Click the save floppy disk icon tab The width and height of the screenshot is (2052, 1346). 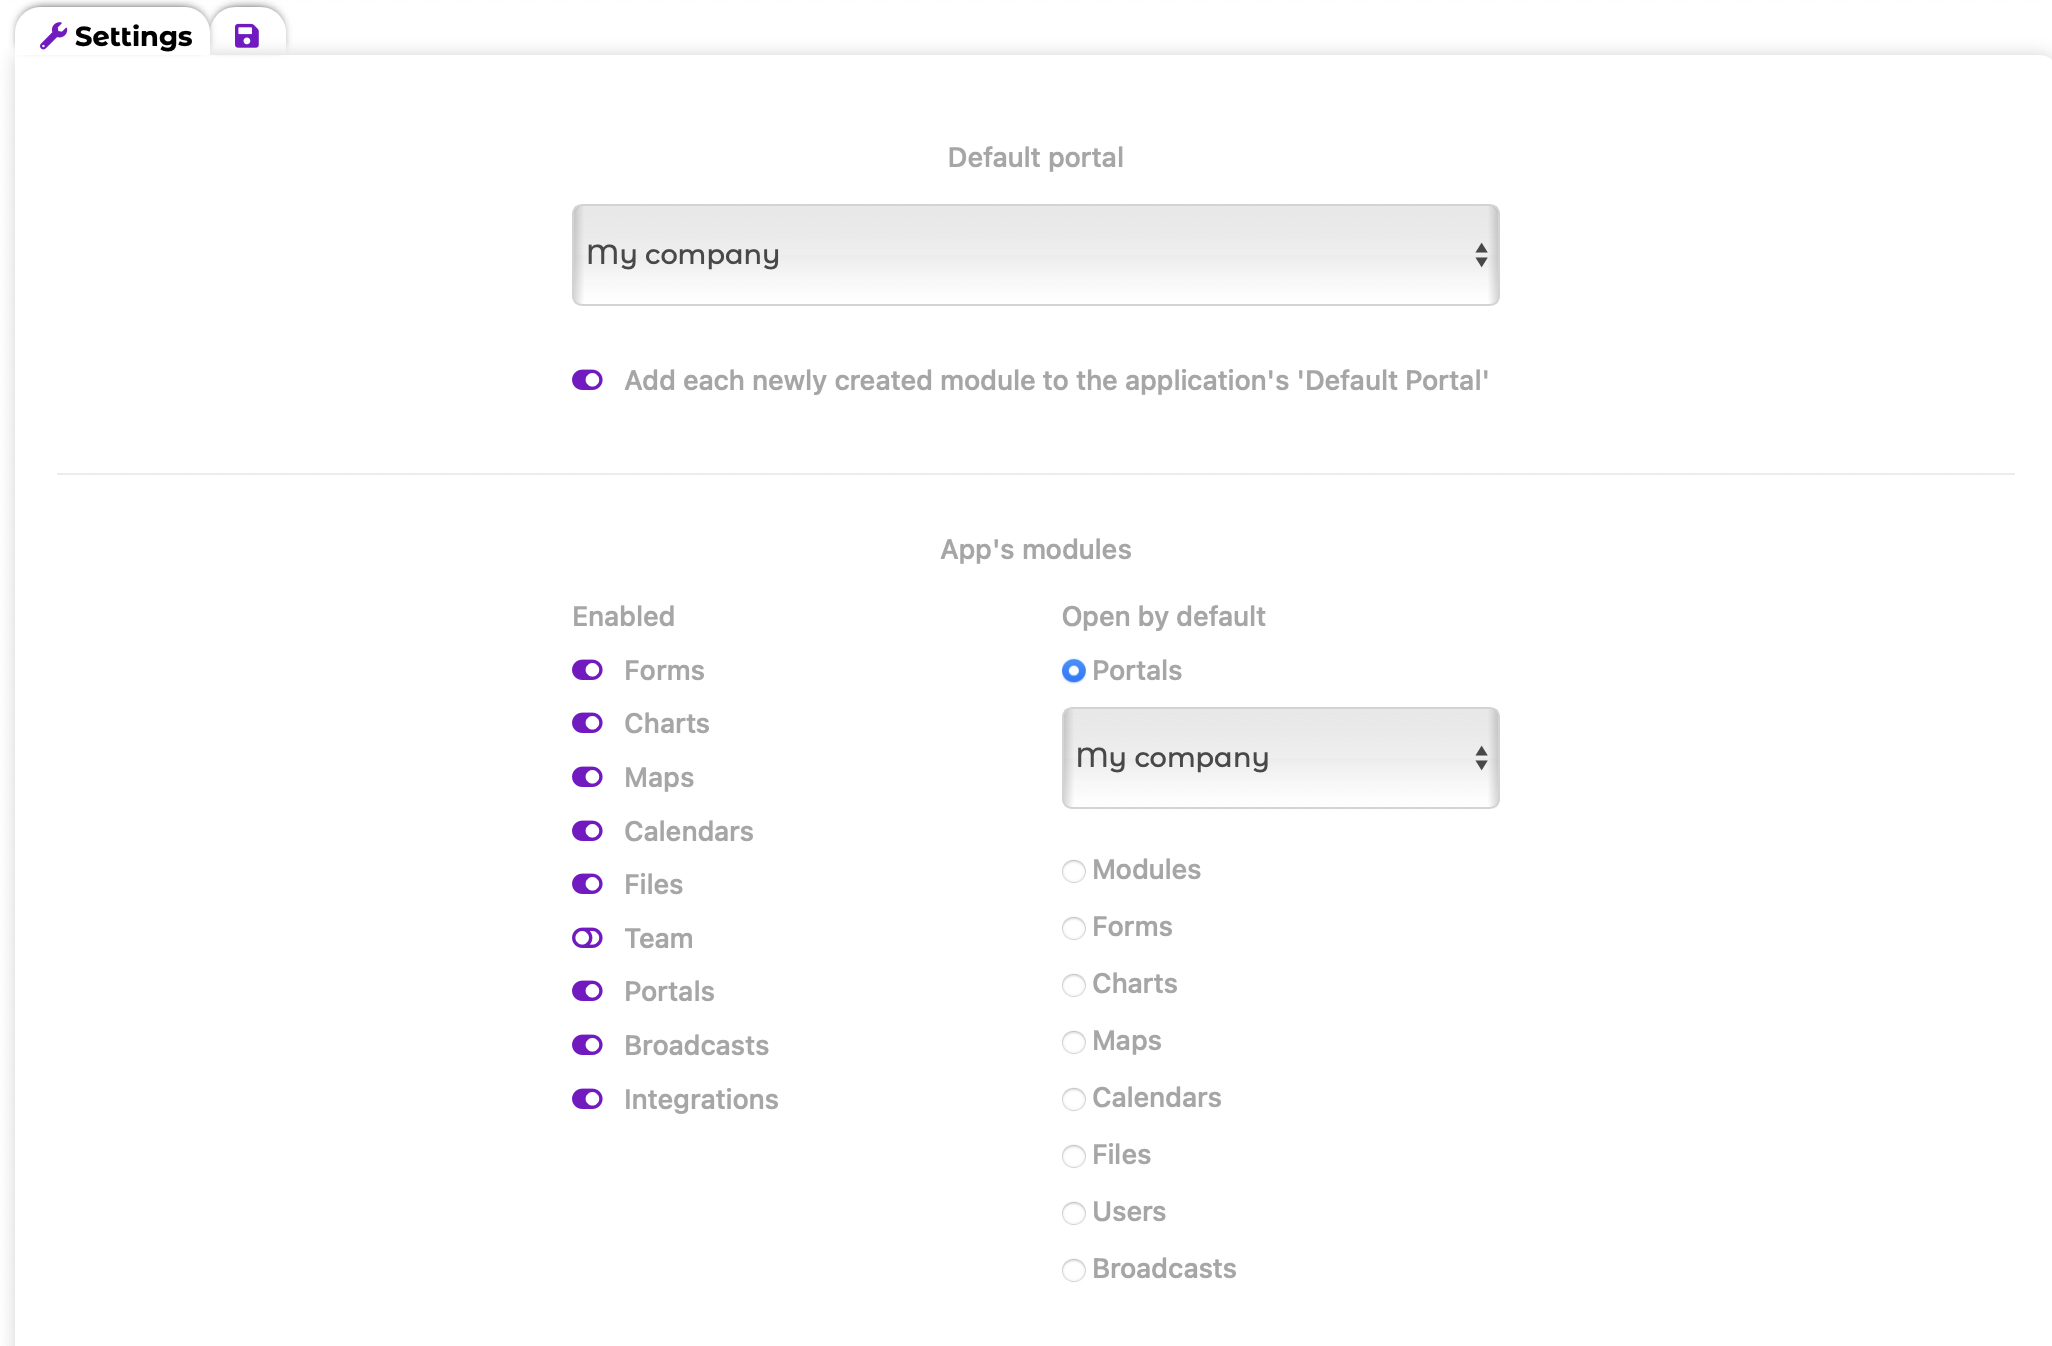coord(247,37)
